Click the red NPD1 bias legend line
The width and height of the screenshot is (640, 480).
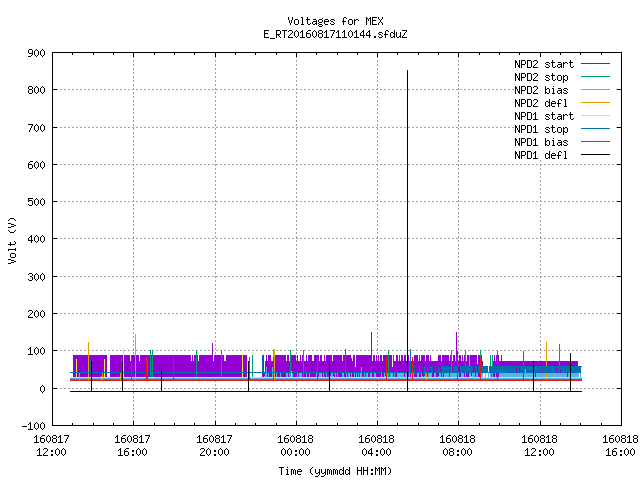[595, 142]
